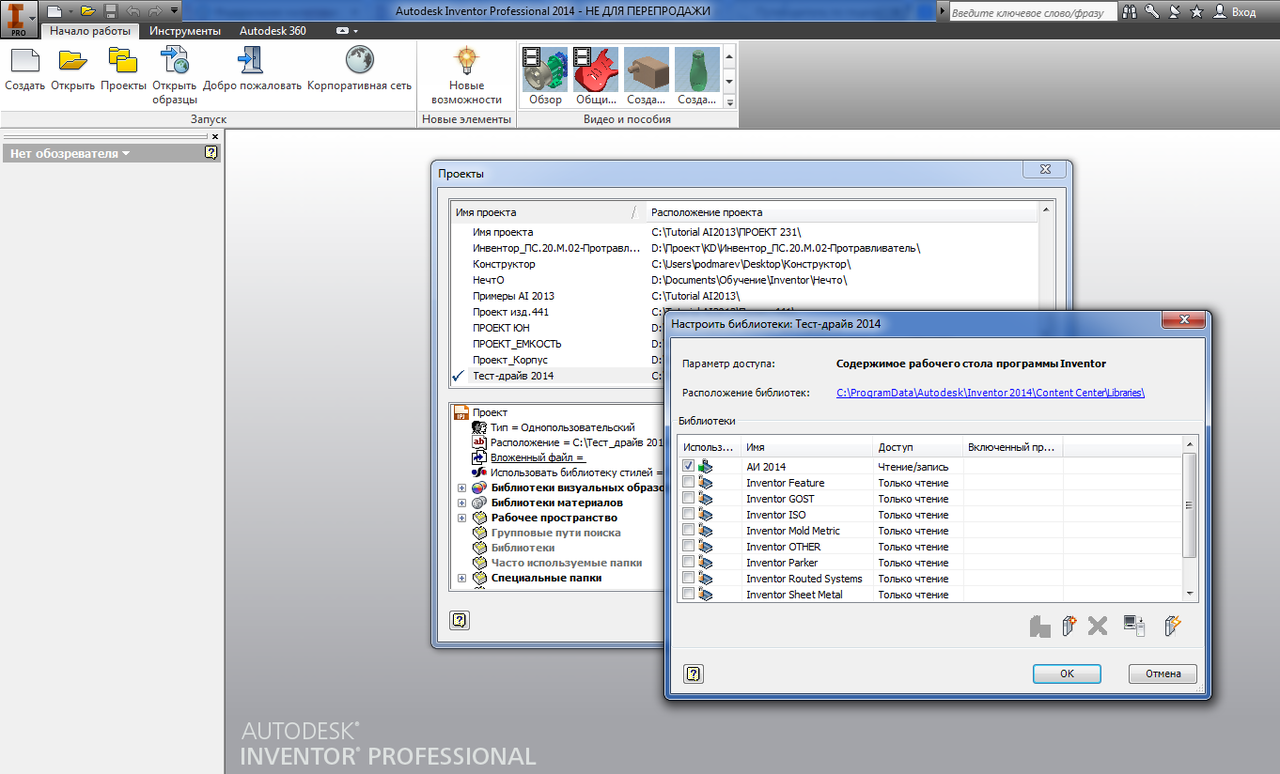This screenshot has height=774, width=1280.
Task: Click the update library lightning icon
Action: (x=1174, y=626)
